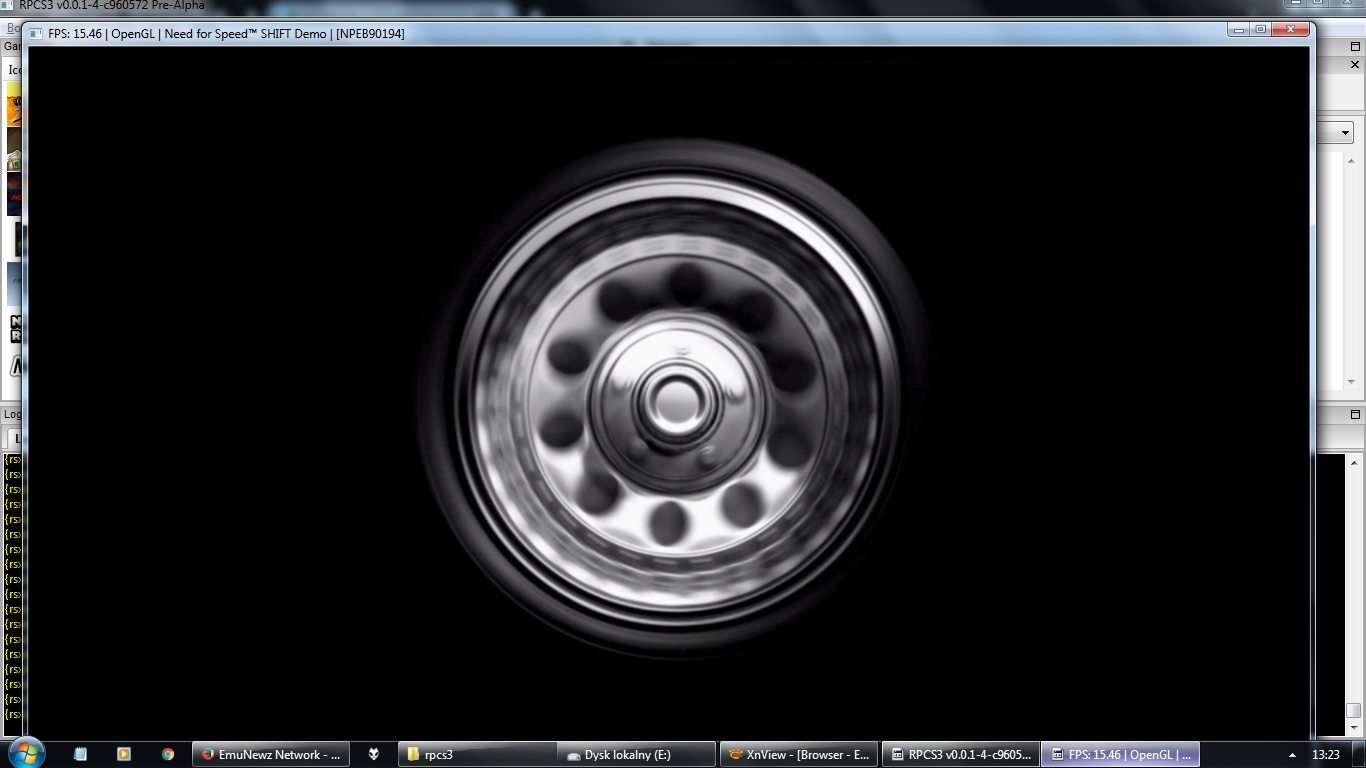1366x768 pixels.
Task: Float the lower right log panel
Action: pos(1355,414)
